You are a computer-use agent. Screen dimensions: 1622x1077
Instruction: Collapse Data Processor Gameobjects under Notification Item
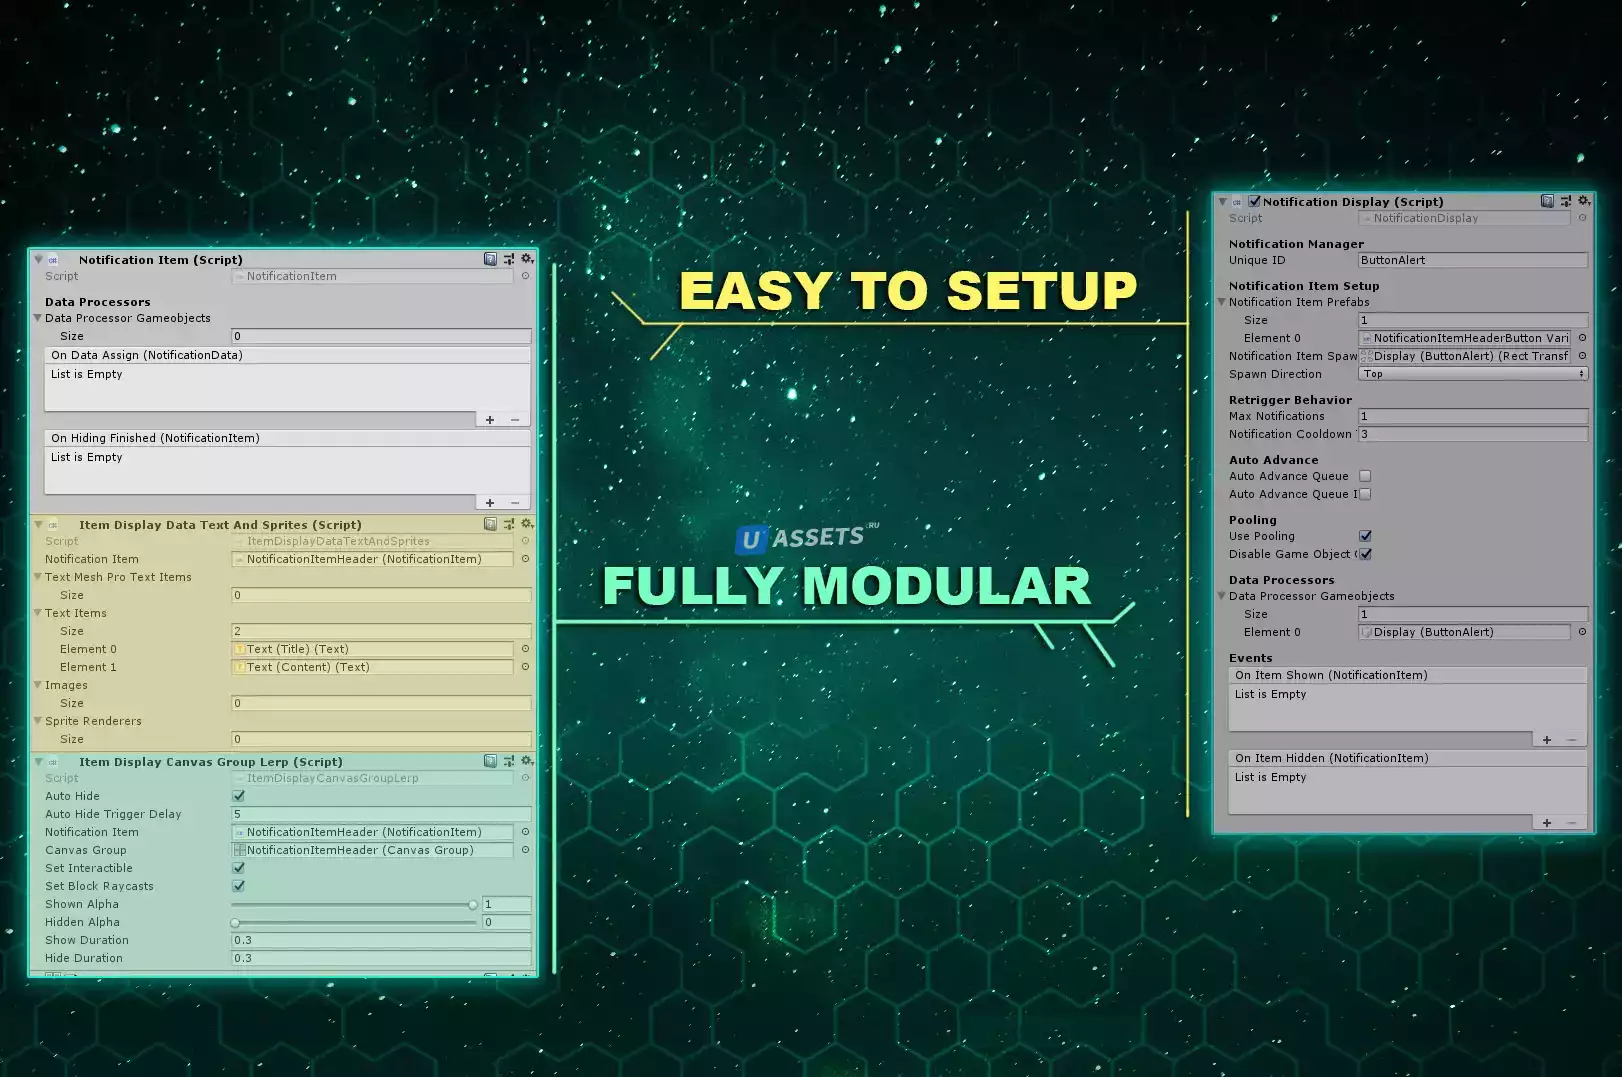[38, 318]
